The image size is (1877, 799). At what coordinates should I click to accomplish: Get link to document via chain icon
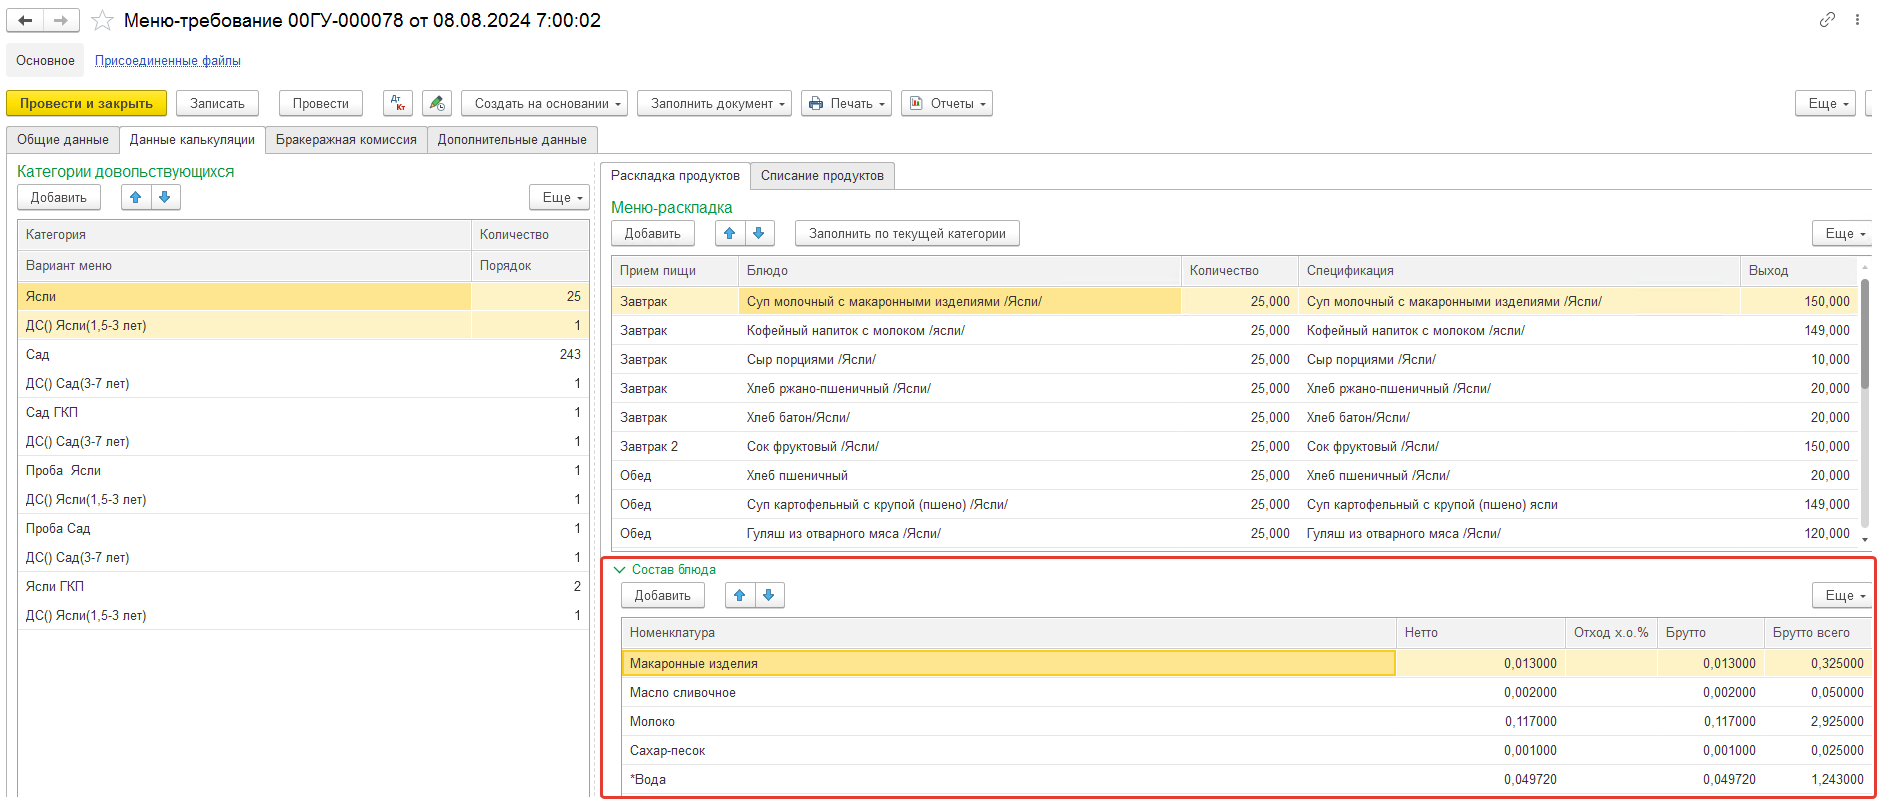point(1827,20)
